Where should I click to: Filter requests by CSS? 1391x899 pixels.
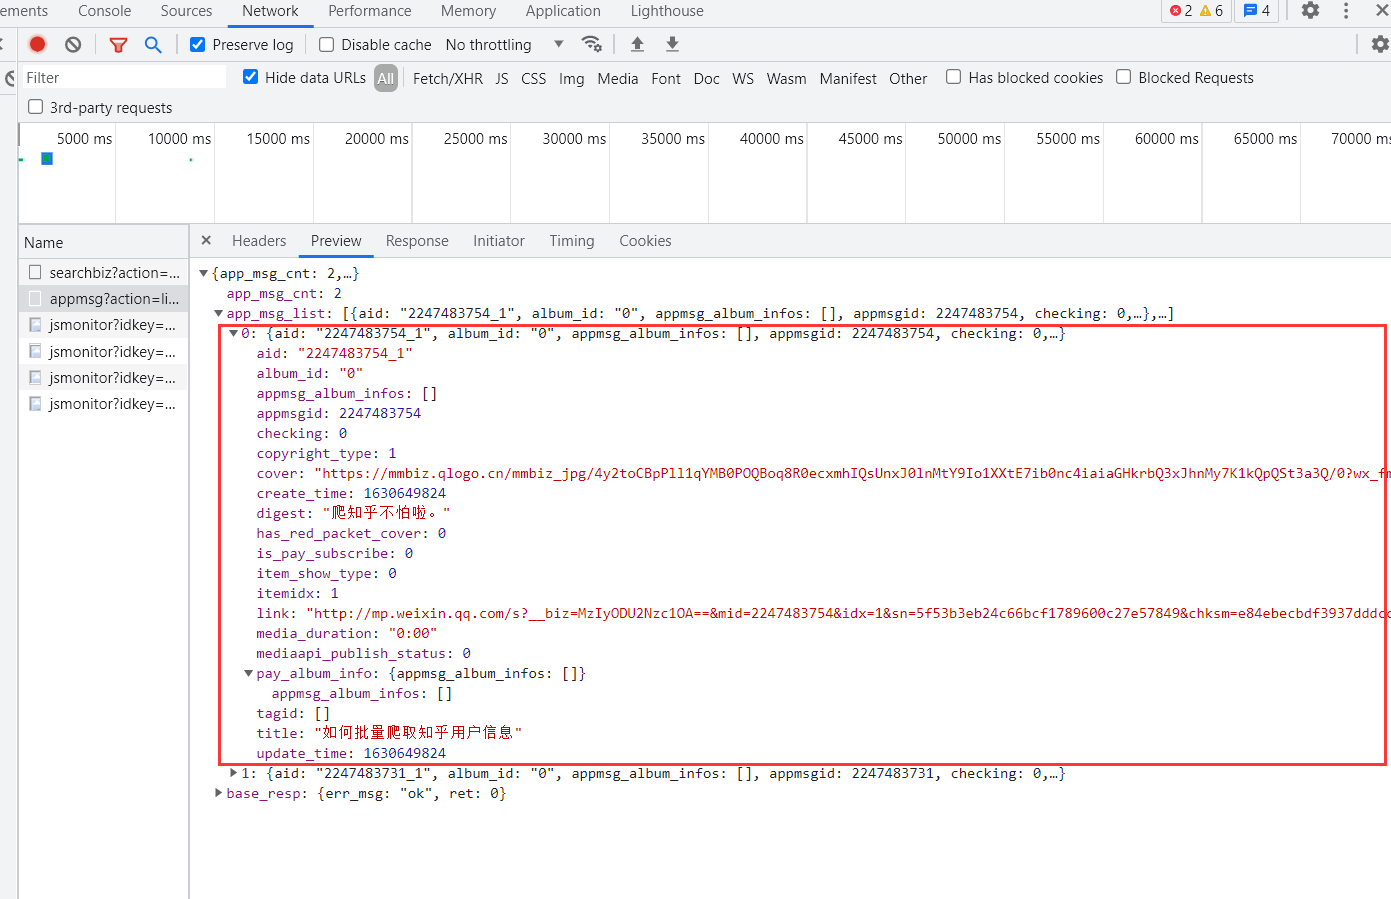coord(534,78)
